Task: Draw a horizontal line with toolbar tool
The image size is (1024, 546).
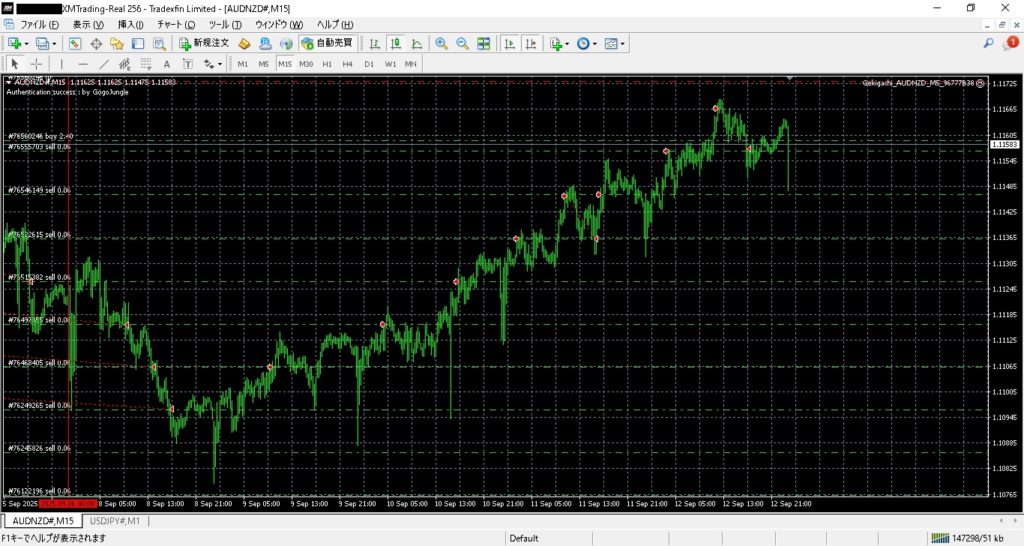Action: point(83,63)
